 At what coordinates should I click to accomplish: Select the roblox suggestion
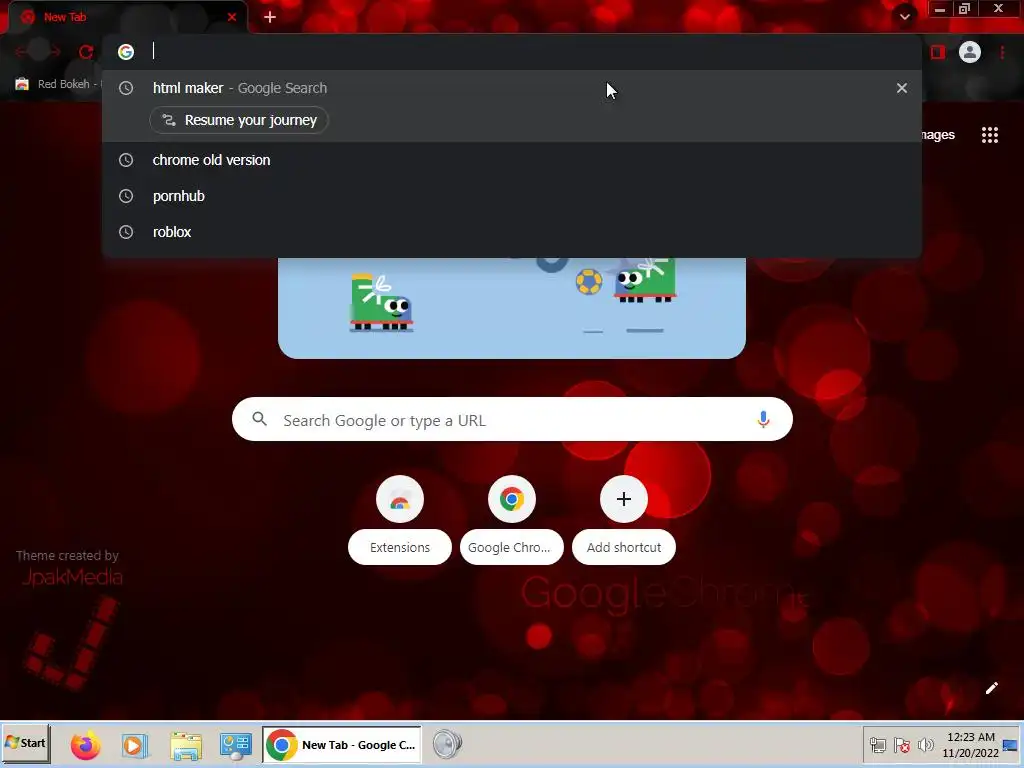coord(511,232)
